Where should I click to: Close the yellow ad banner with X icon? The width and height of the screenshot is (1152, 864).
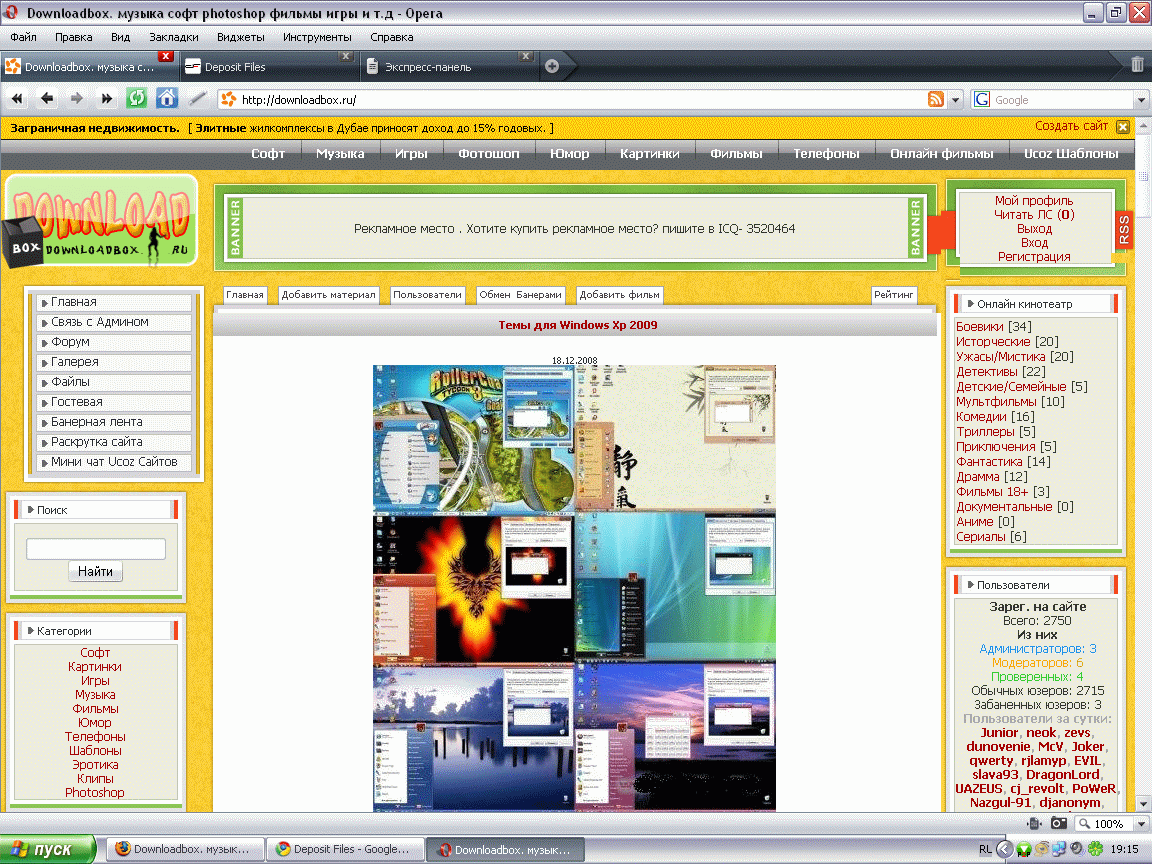click(1123, 127)
